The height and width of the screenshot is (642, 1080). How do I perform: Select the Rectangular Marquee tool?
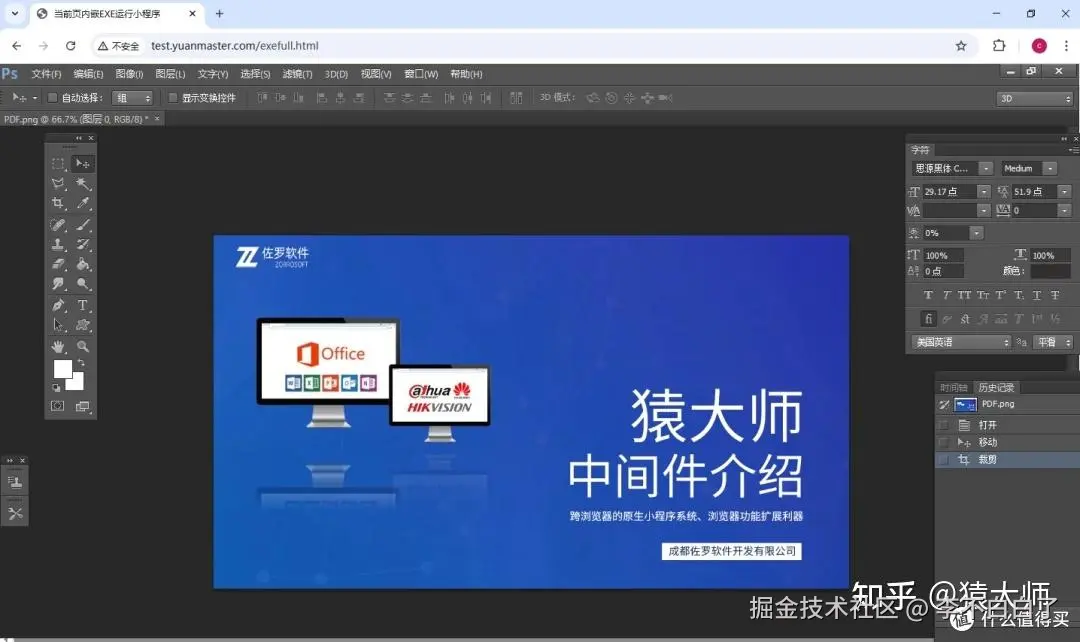[x=58, y=164]
